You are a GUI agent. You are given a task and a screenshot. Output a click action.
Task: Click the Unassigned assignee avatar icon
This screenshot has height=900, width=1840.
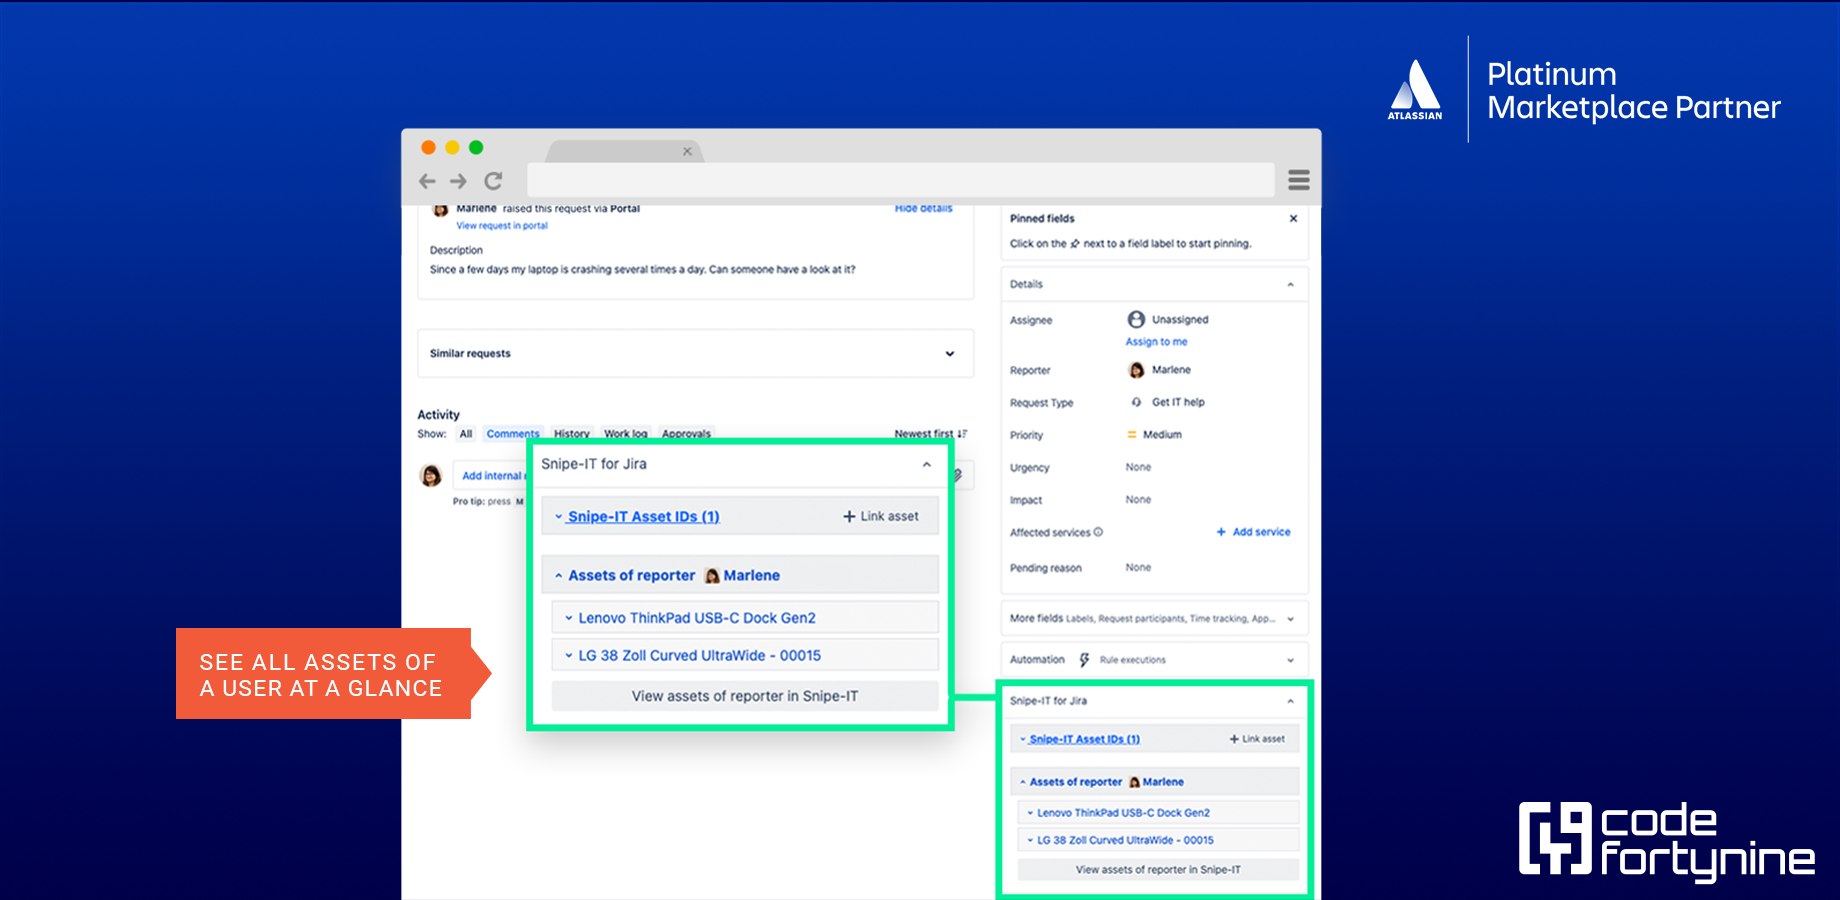1136,319
